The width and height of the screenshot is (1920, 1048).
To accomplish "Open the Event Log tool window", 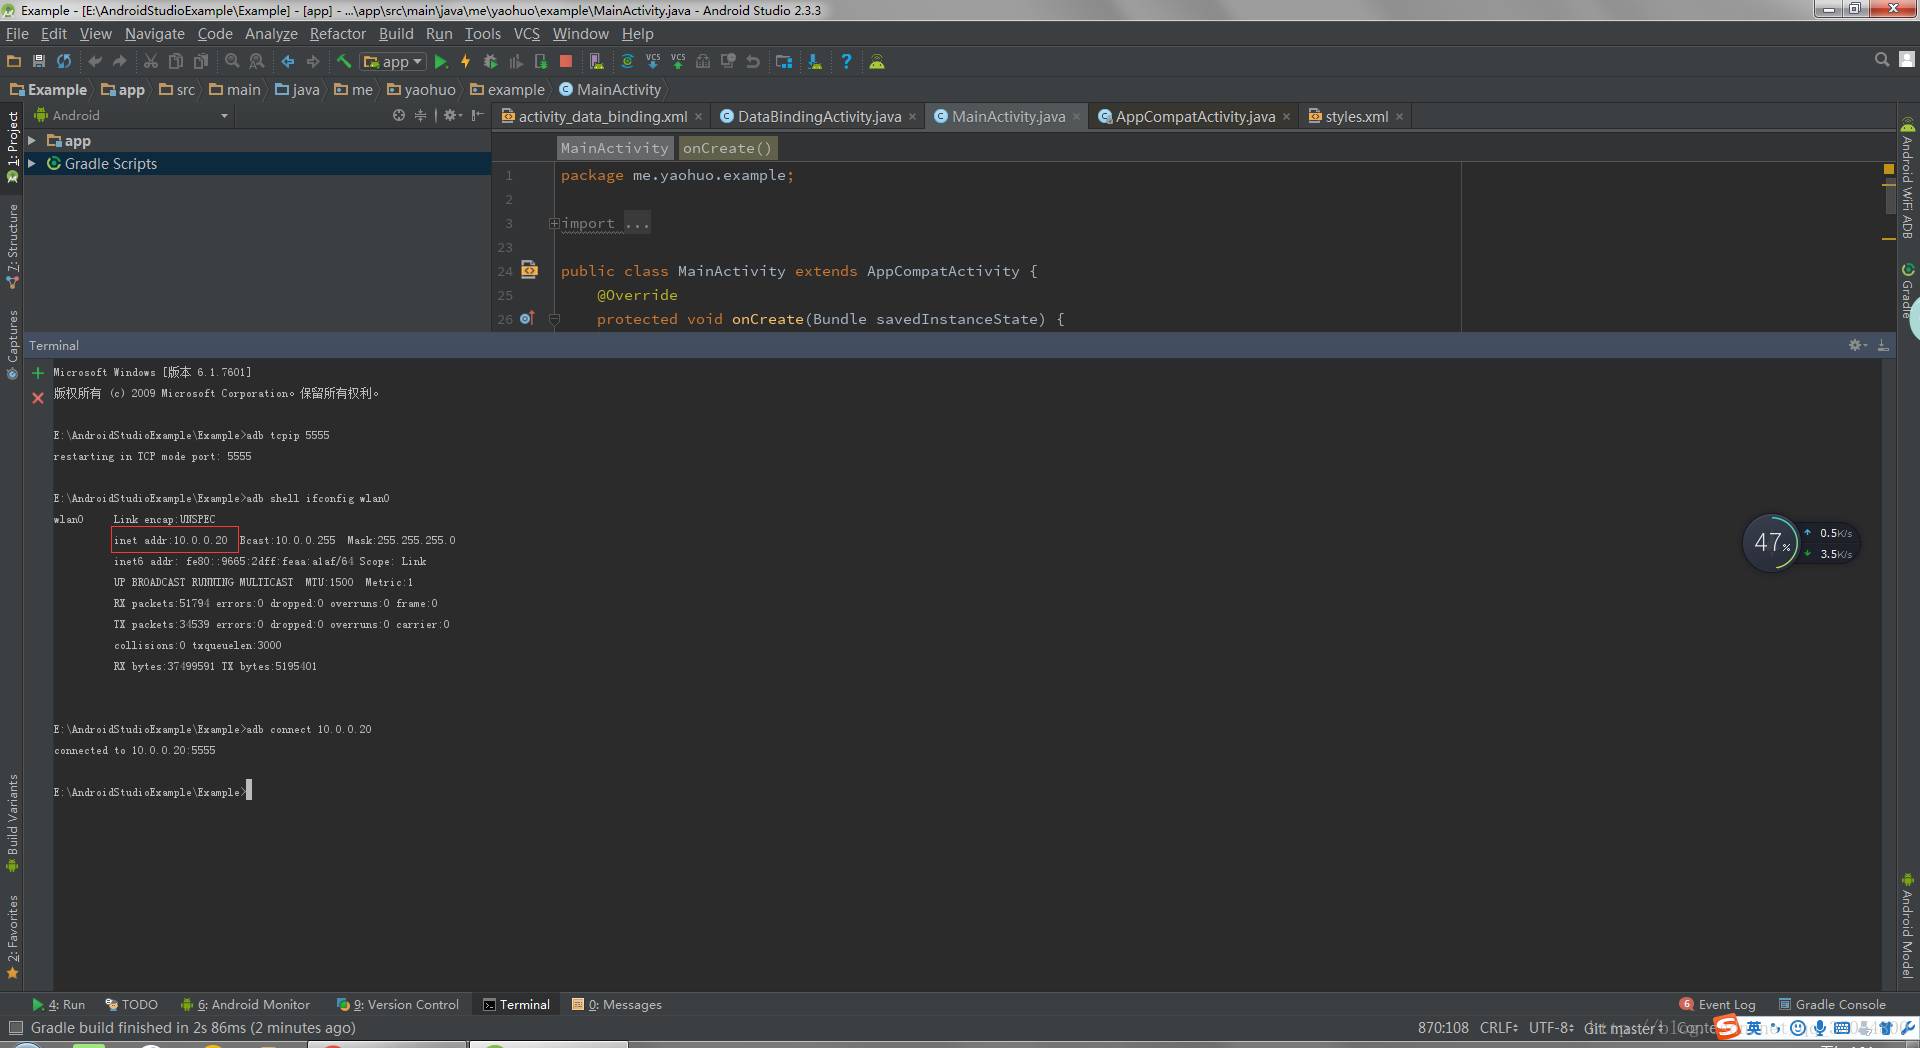I will point(1718,1005).
